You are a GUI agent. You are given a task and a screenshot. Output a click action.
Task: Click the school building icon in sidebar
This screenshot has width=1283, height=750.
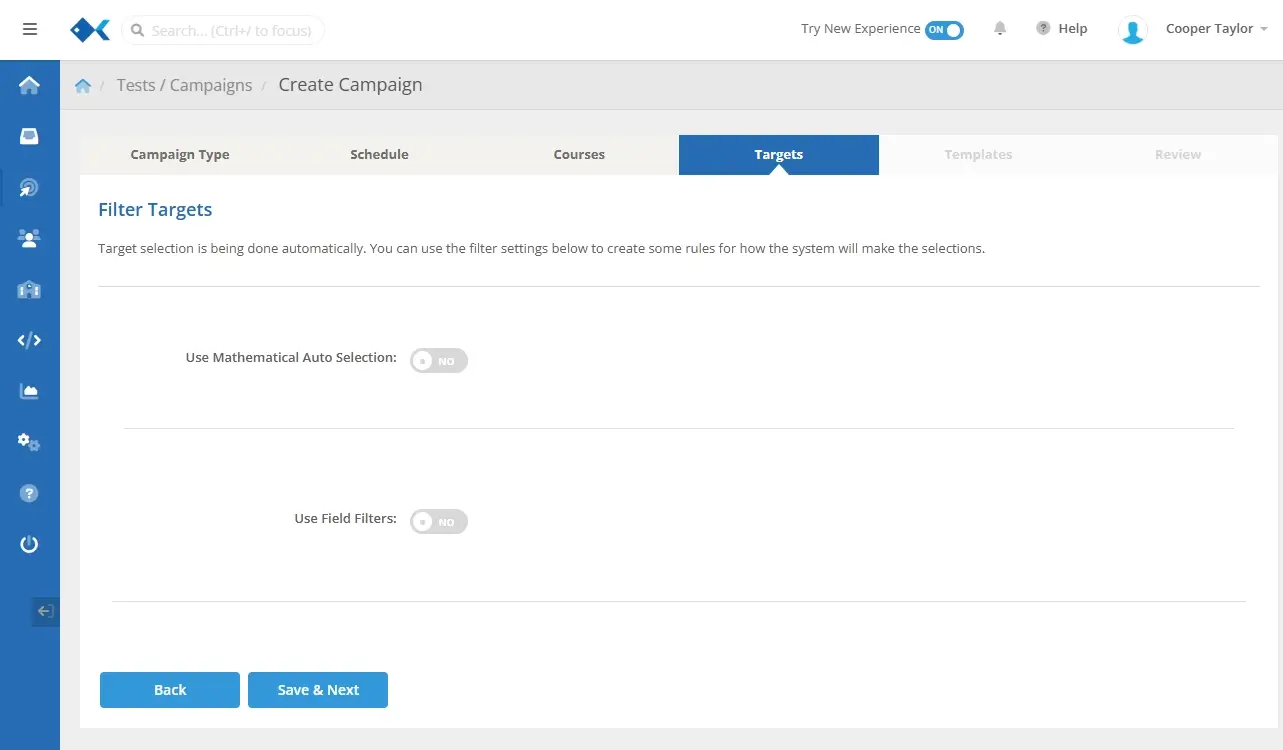coord(29,289)
